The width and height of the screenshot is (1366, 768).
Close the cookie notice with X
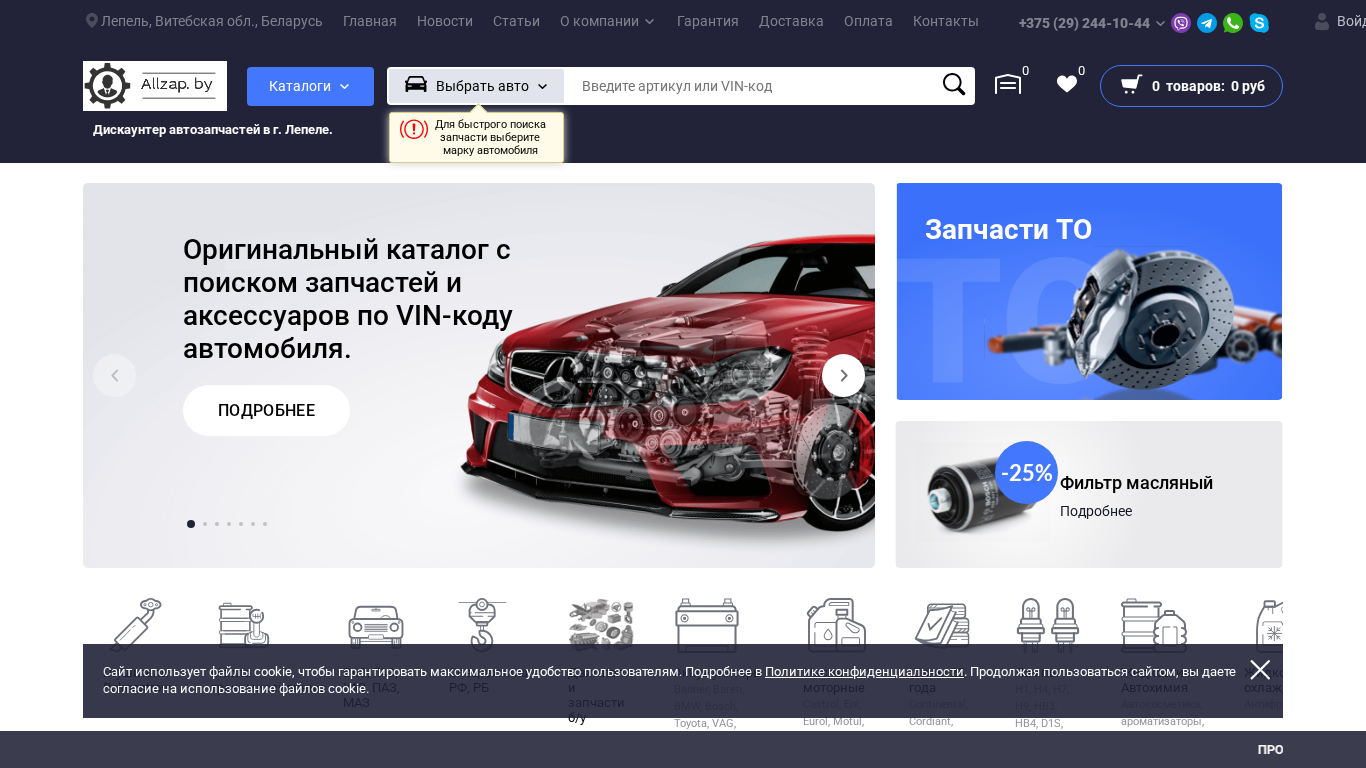[1260, 670]
